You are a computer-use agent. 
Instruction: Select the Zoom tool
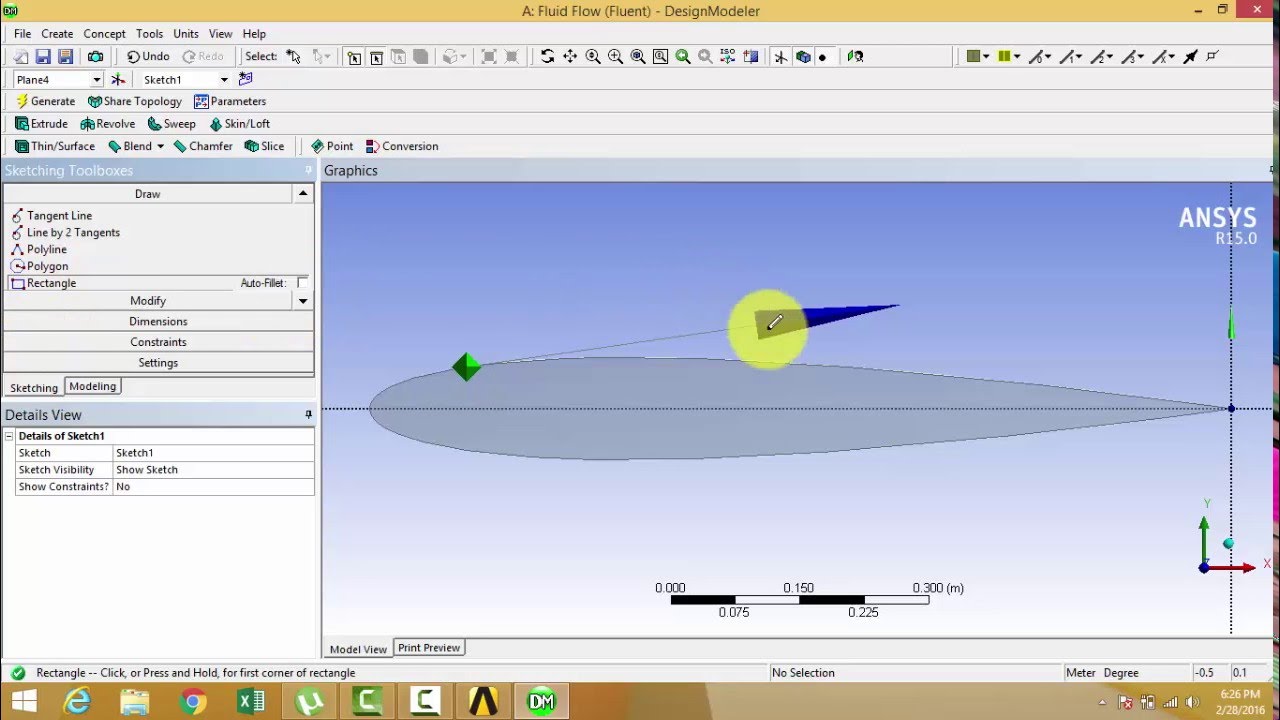click(x=593, y=57)
